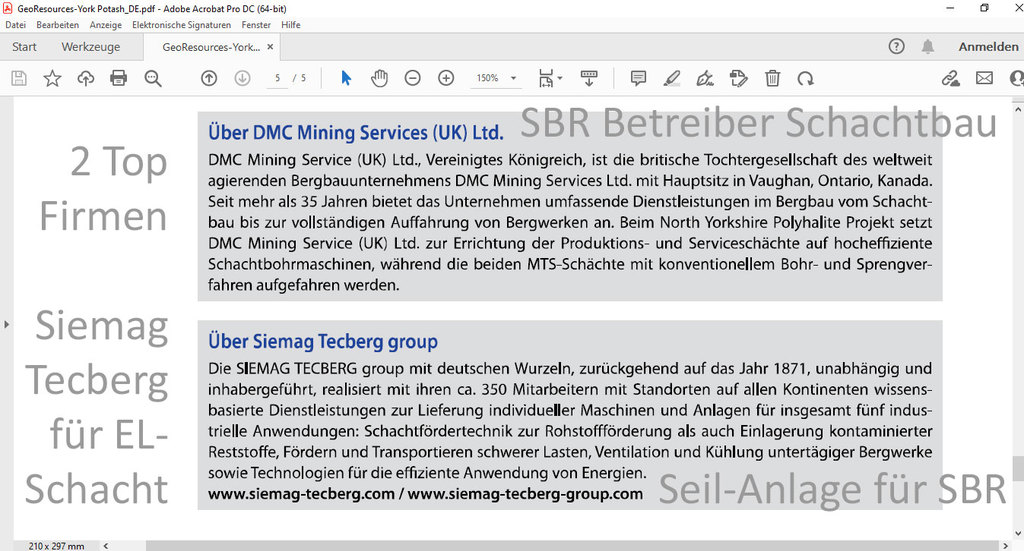Click the bookmark star icon
1024x551 pixels.
click(x=52, y=78)
